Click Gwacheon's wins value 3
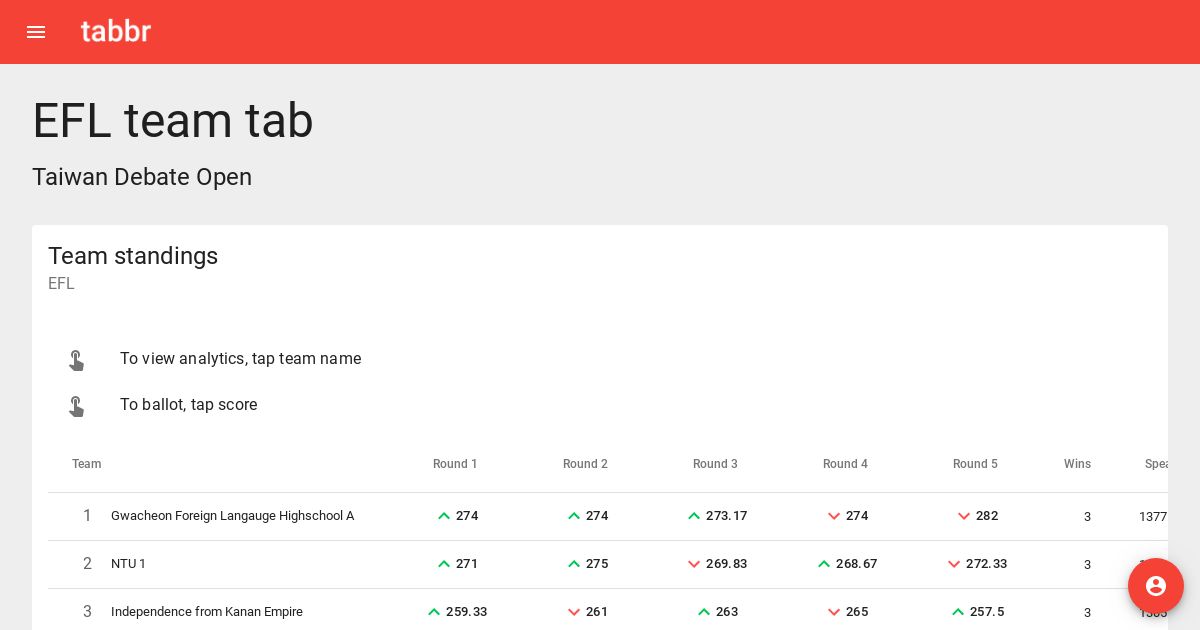This screenshot has height=630, width=1200. pos(1087,517)
